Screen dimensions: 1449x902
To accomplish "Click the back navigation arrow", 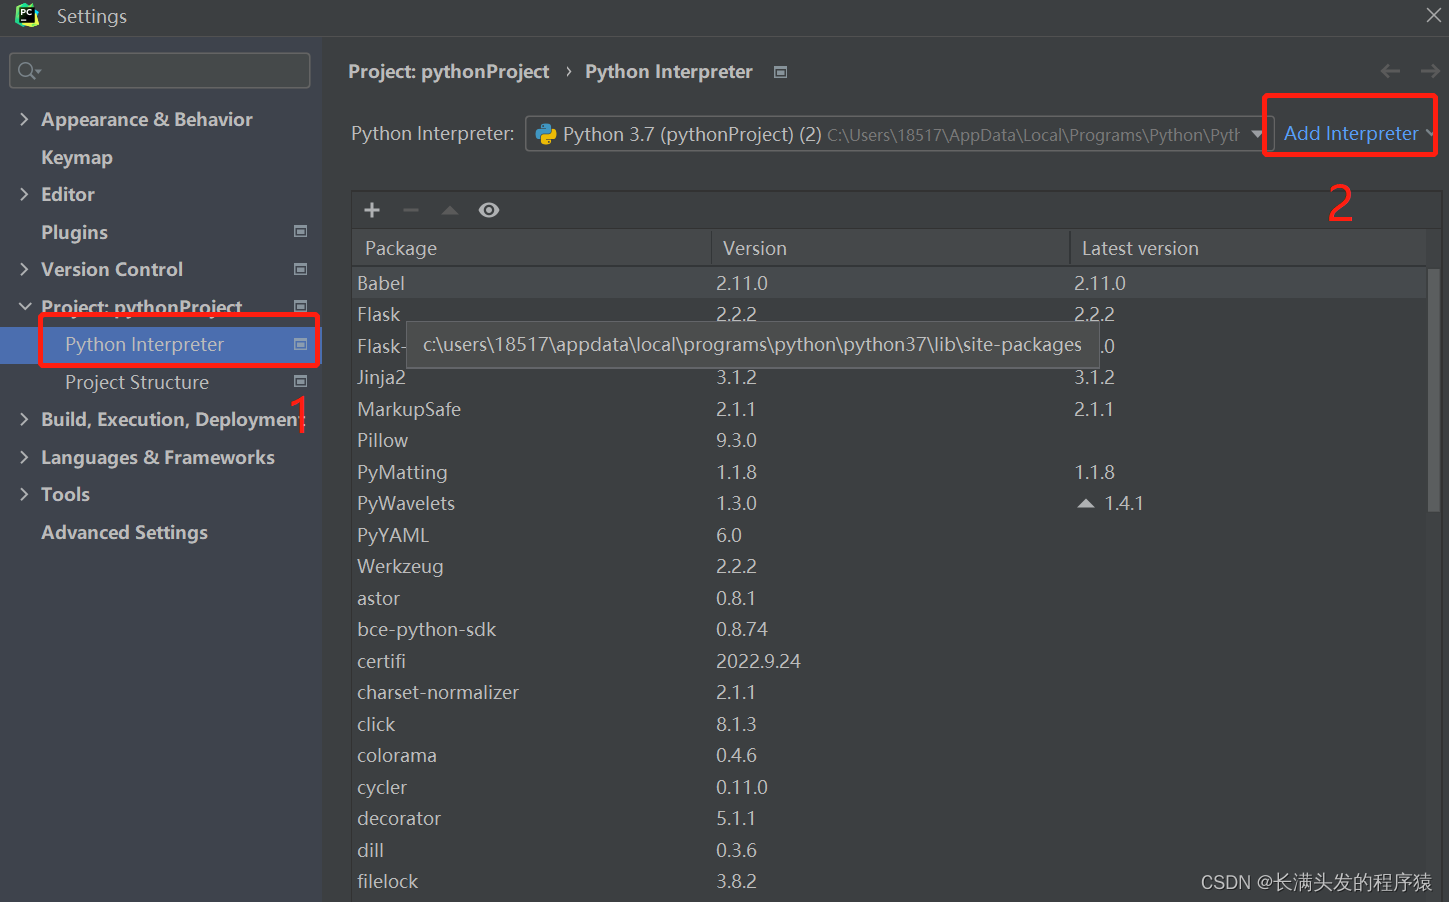I will click(x=1390, y=71).
